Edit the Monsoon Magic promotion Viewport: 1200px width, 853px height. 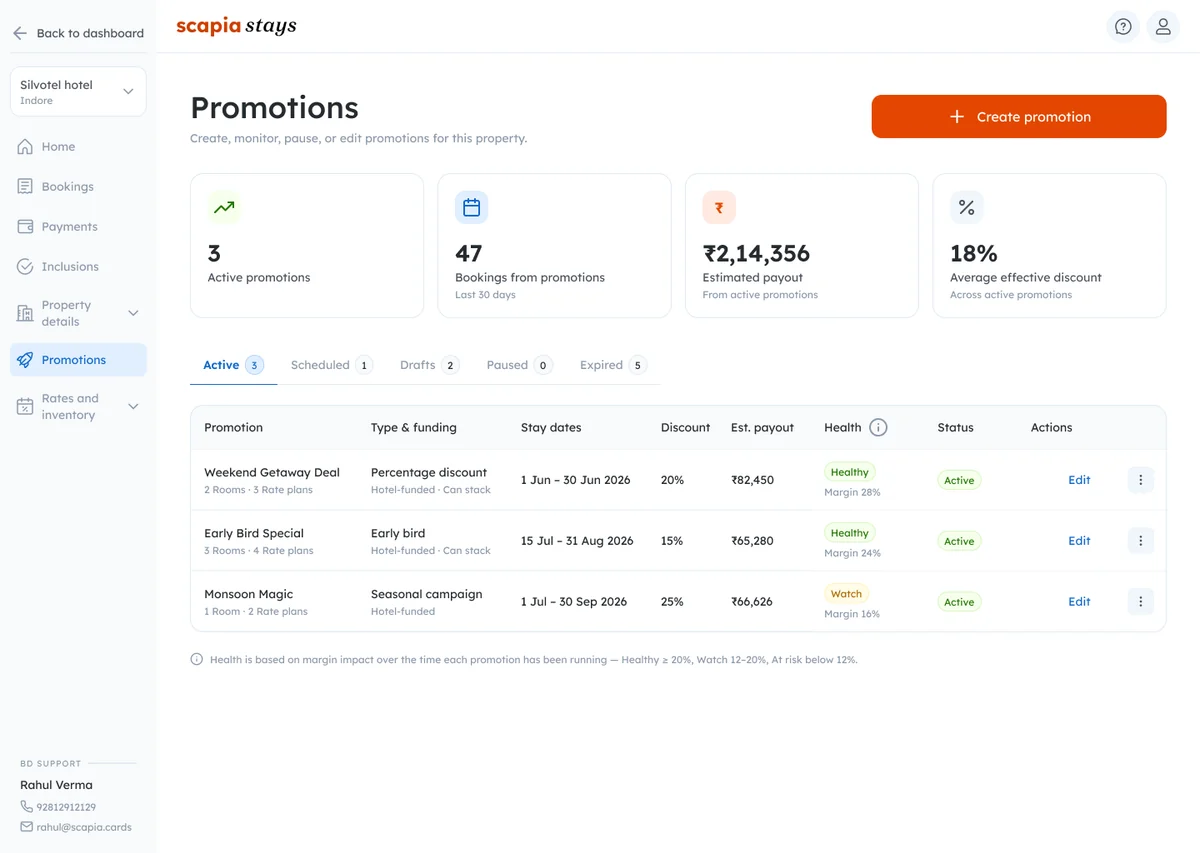pyautogui.click(x=1079, y=602)
